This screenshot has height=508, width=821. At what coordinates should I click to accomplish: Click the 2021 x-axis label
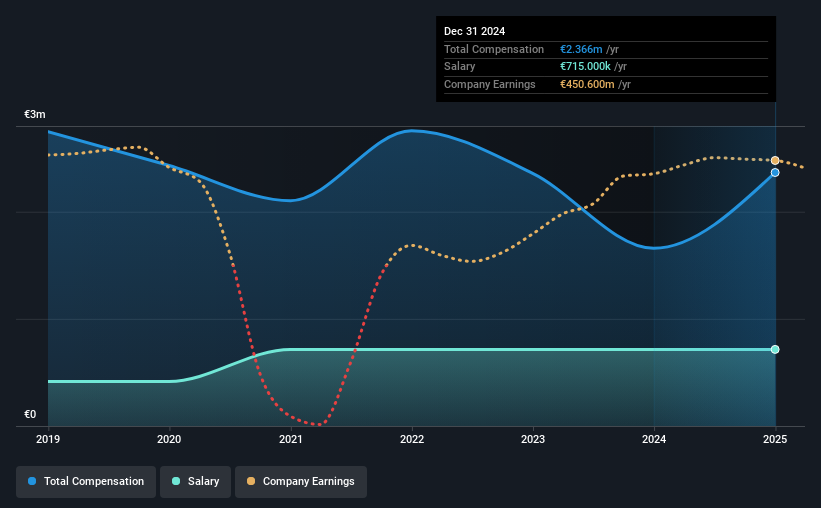(291, 439)
